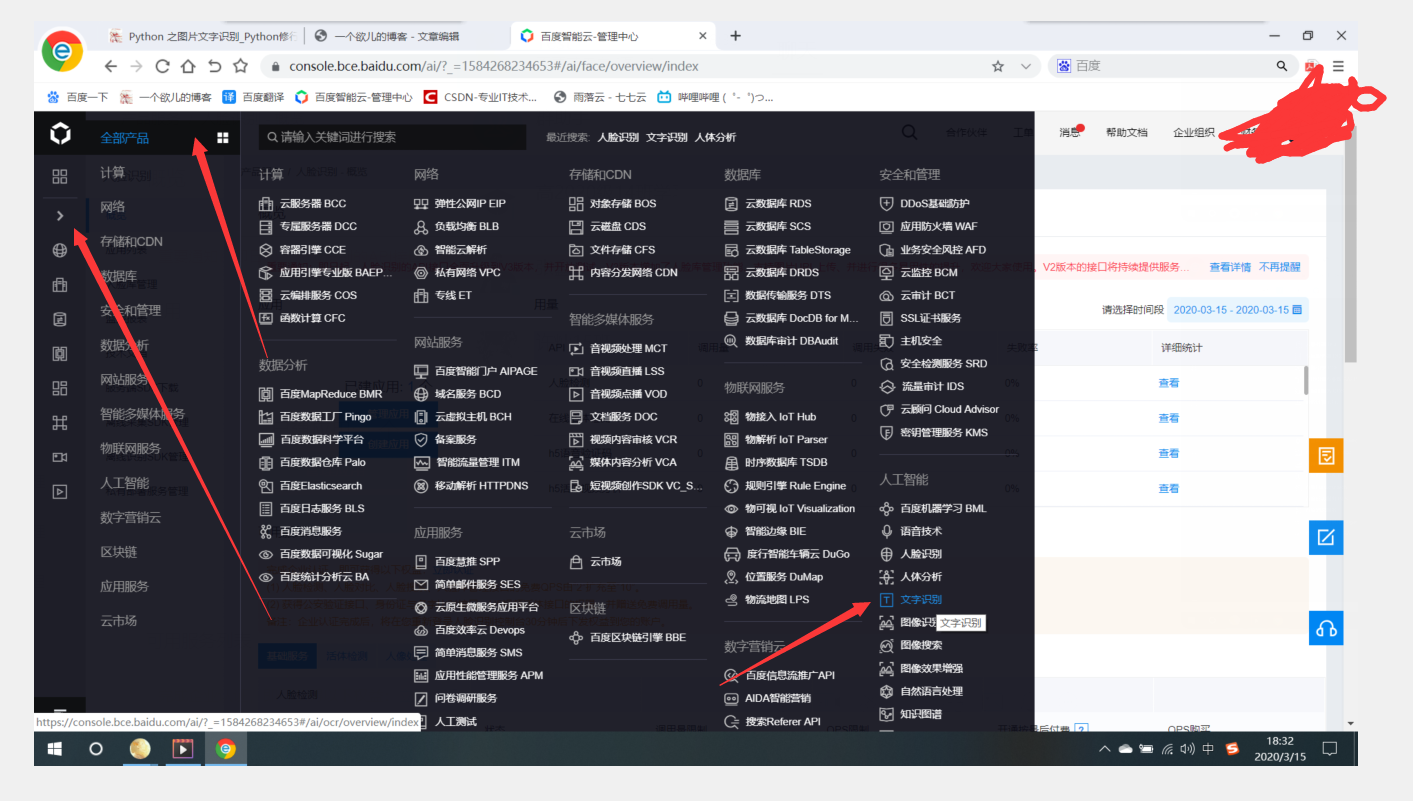Click the 不再提醒 link in notice banner
The height and width of the screenshot is (801, 1413).
pyautogui.click(x=1279, y=267)
